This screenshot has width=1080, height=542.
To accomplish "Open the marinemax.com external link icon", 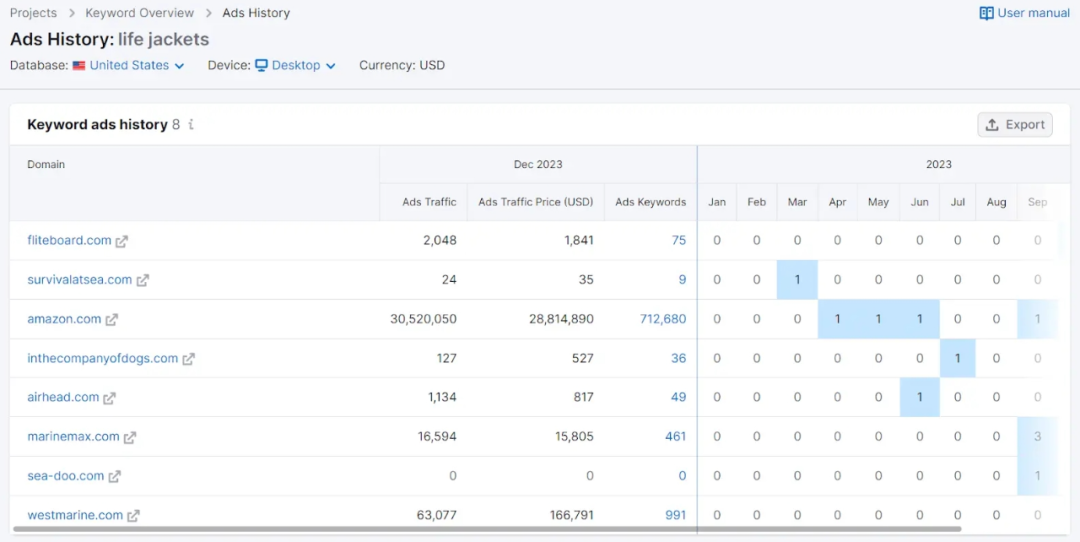I will 130,437.
